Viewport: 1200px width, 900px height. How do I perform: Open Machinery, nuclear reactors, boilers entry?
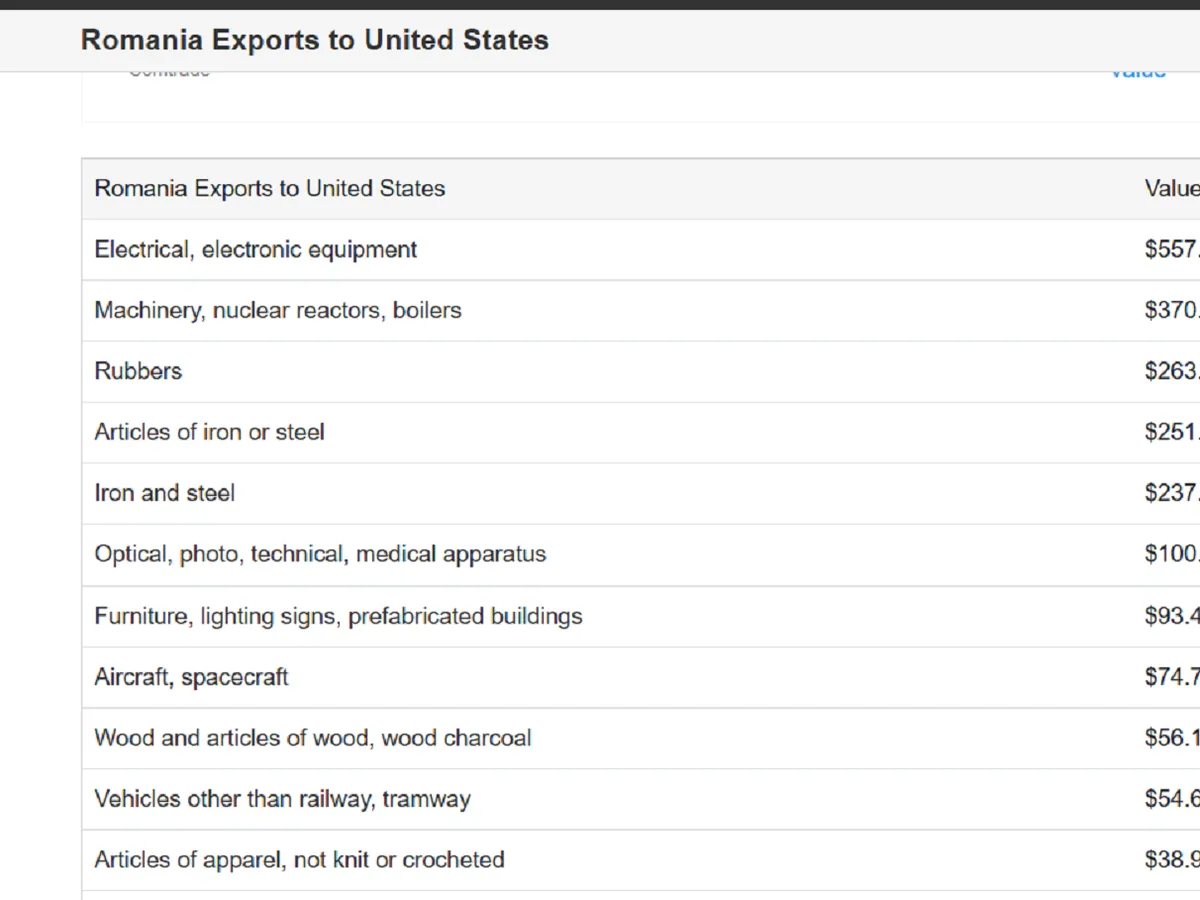coord(278,311)
